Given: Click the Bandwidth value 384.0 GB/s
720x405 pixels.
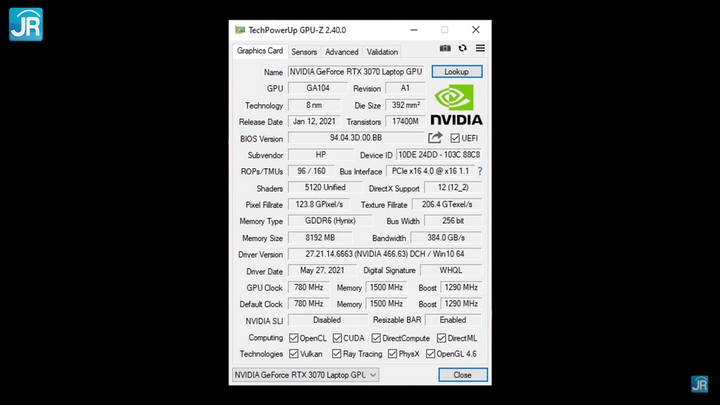Looking at the screenshot, I should pos(446,238).
